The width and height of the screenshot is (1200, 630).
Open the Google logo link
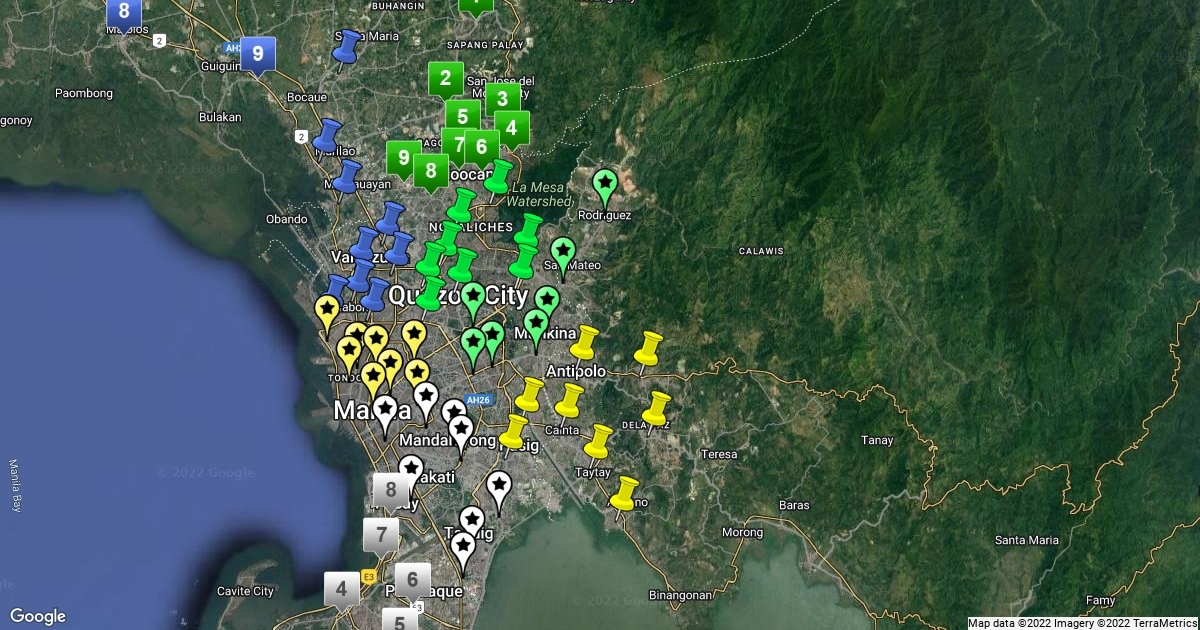(38, 616)
